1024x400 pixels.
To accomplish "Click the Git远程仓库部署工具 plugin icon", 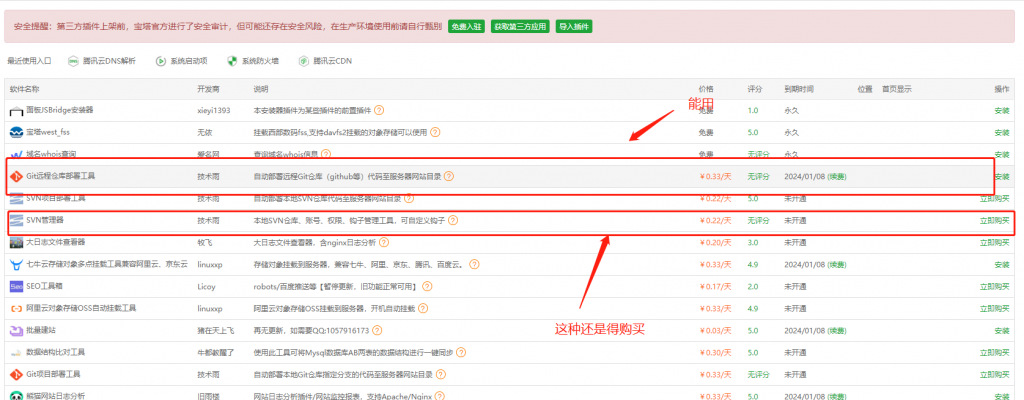I will tap(16, 176).
